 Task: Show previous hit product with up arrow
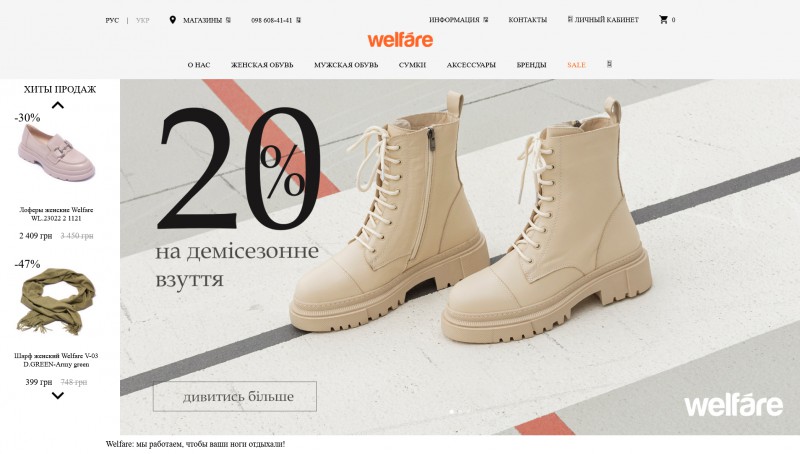pos(58,105)
